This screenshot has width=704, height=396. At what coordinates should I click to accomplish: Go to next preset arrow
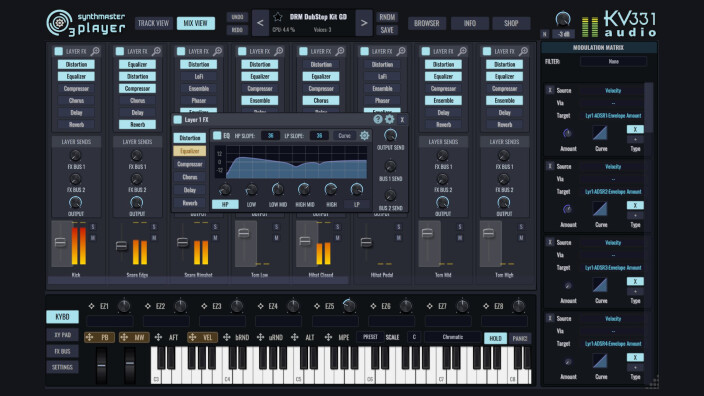pyautogui.click(x=364, y=23)
